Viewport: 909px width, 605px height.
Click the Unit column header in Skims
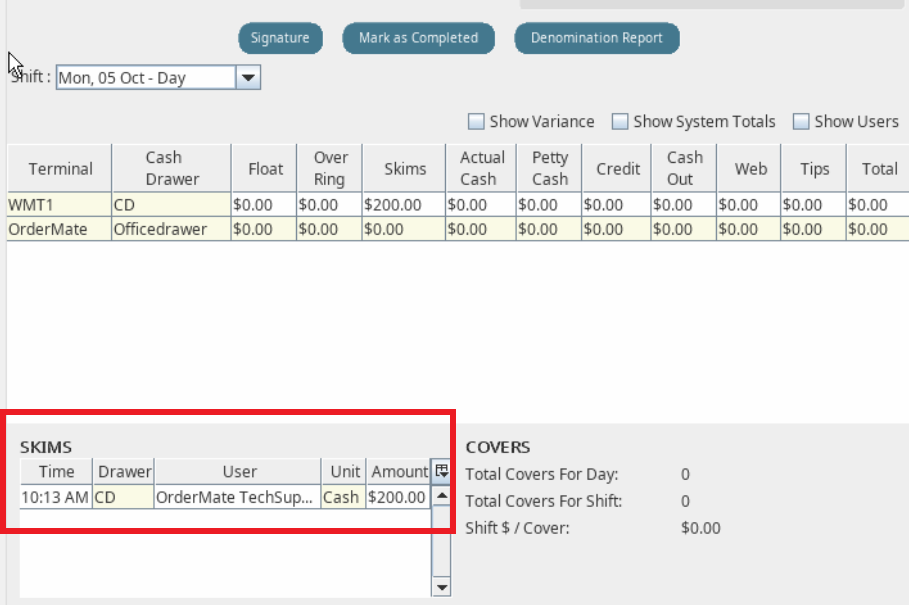point(344,472)
